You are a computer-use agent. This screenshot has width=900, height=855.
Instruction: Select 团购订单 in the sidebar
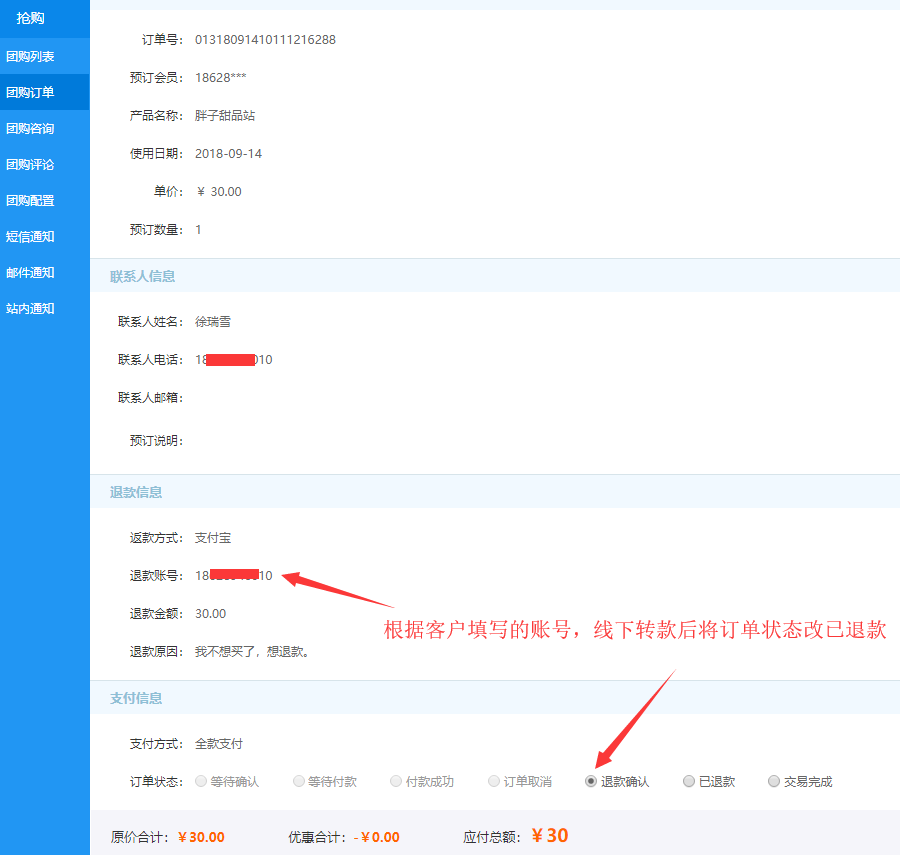tap(31, 92)
